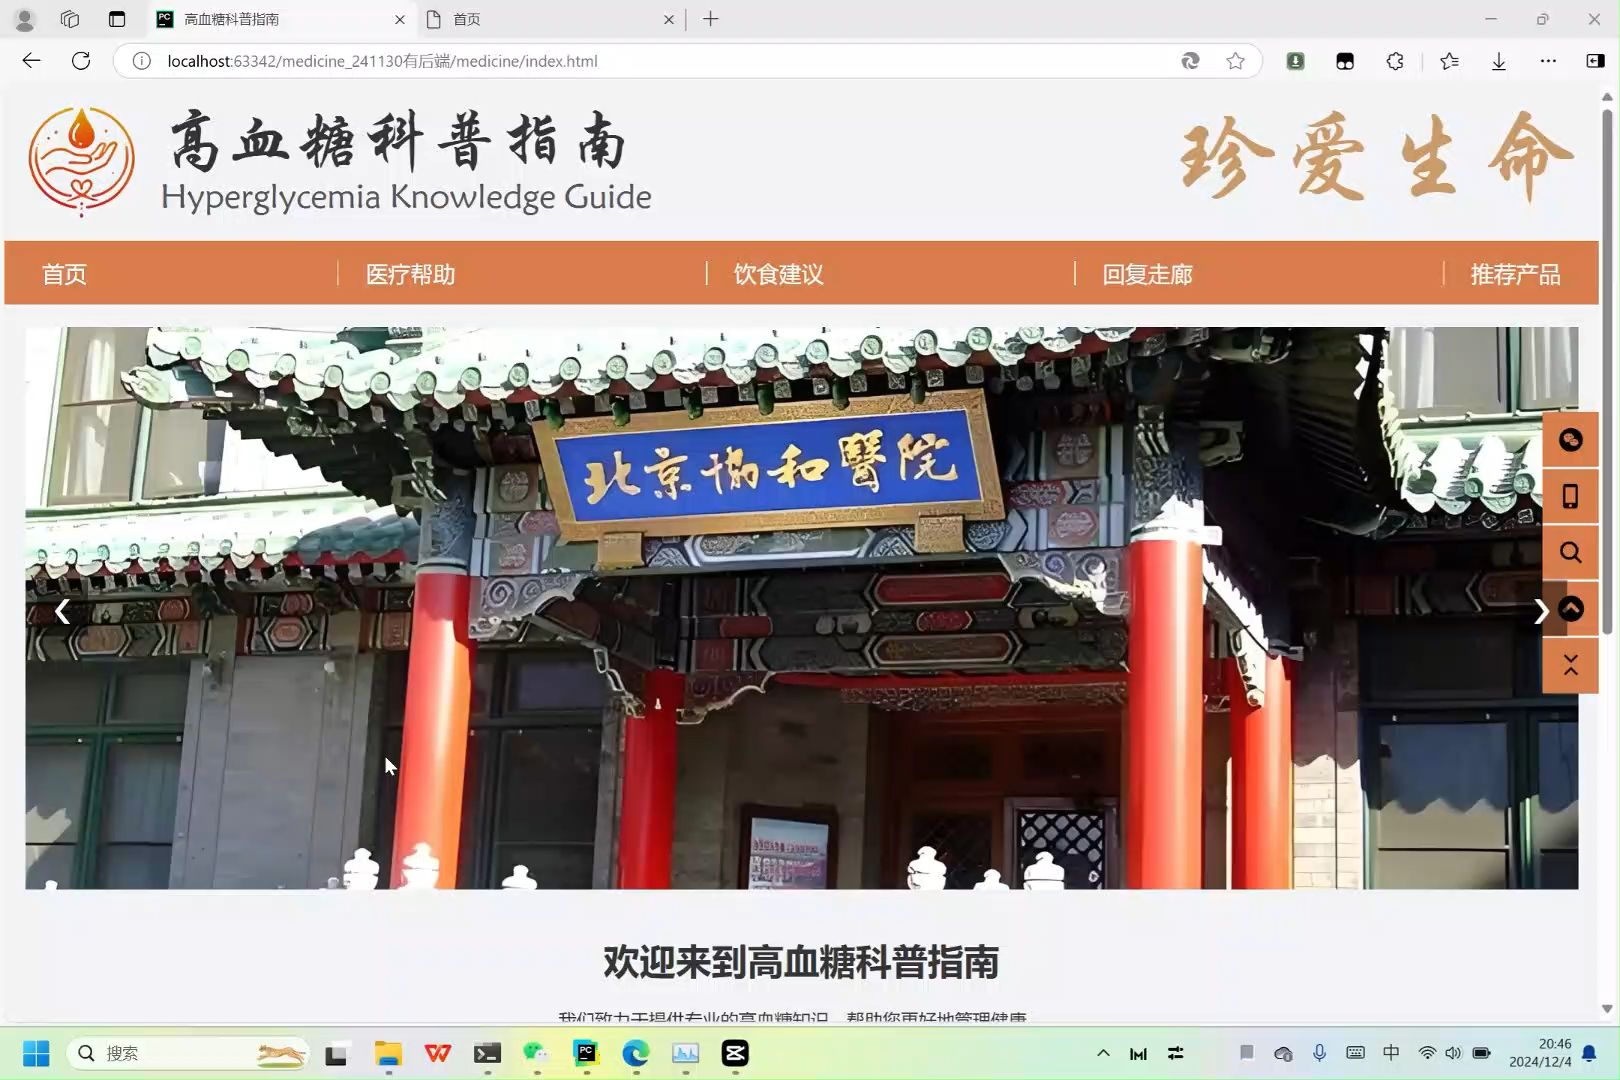Reload the page with refresh button

(81, 61)
